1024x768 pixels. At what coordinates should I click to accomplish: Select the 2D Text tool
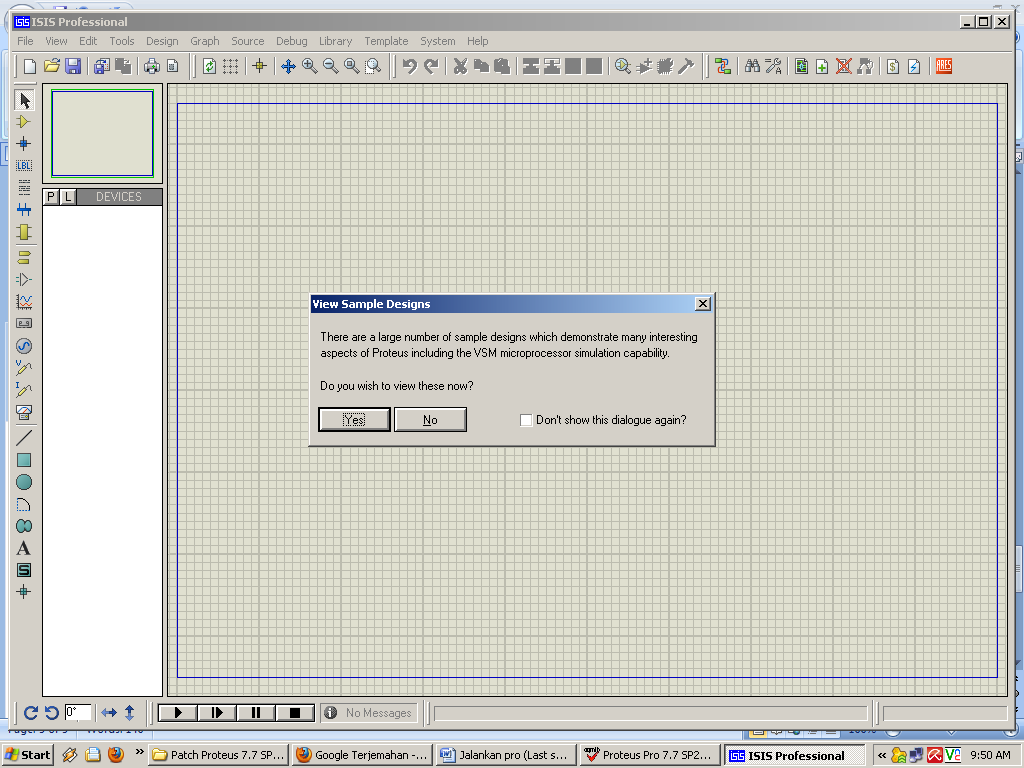[24, 548]
